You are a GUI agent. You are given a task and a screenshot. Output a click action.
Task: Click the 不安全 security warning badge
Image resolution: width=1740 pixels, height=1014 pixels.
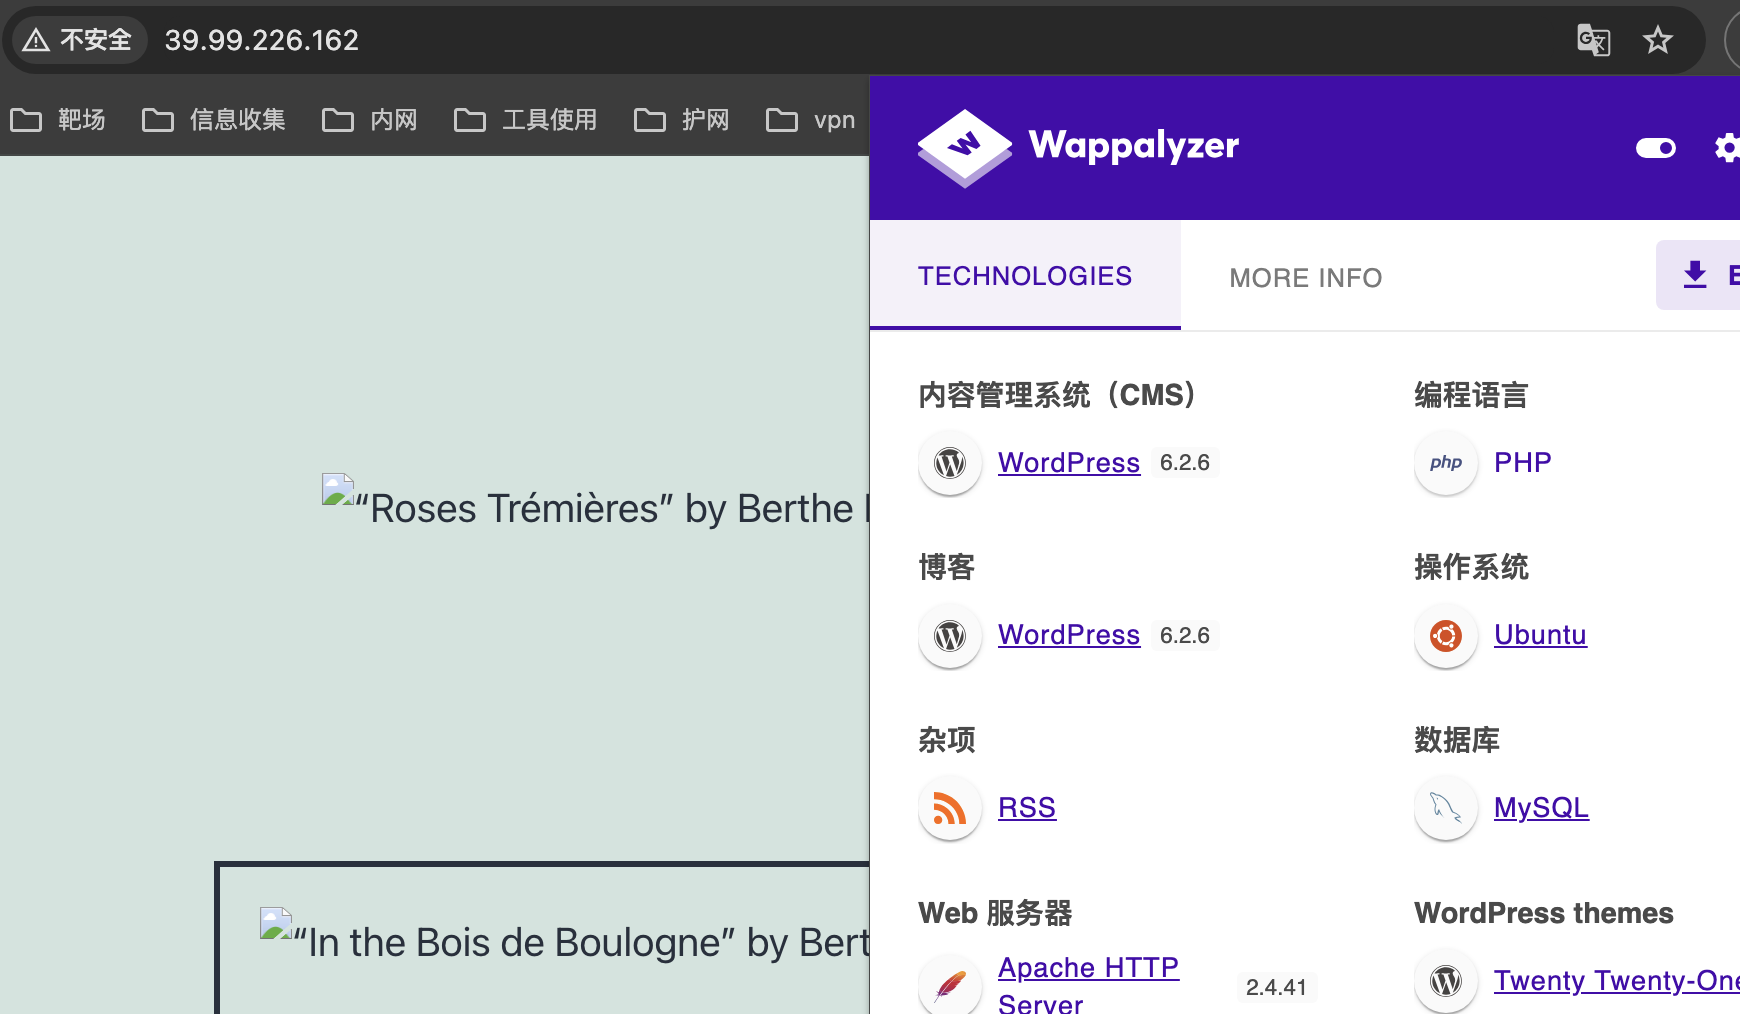(78, 40)
